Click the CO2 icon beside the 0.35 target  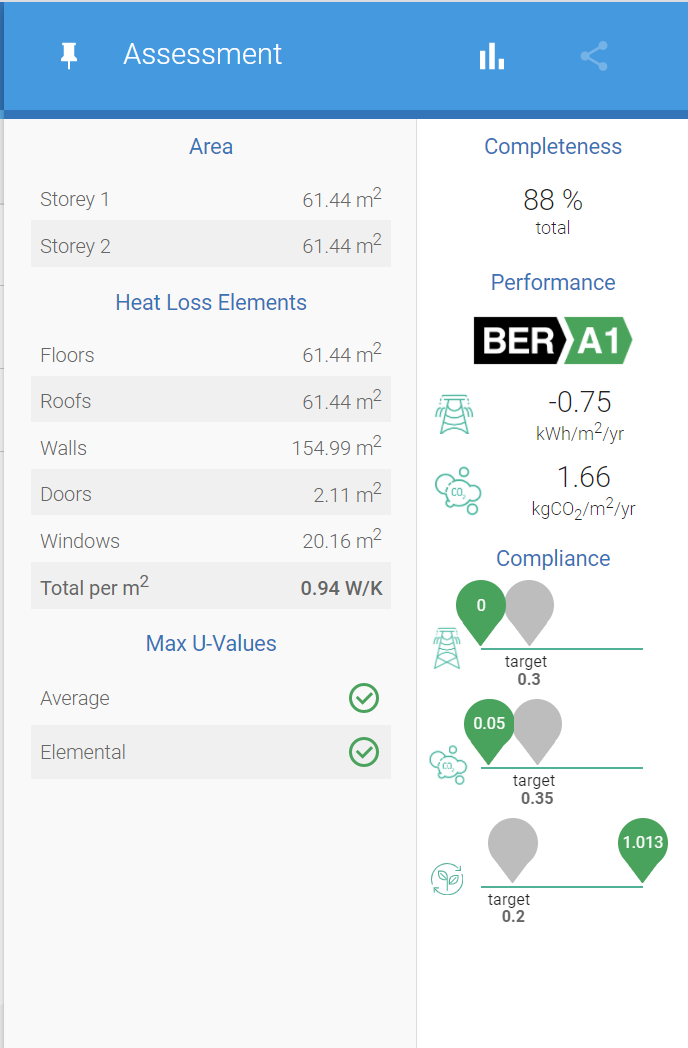[x=447, y=765]
